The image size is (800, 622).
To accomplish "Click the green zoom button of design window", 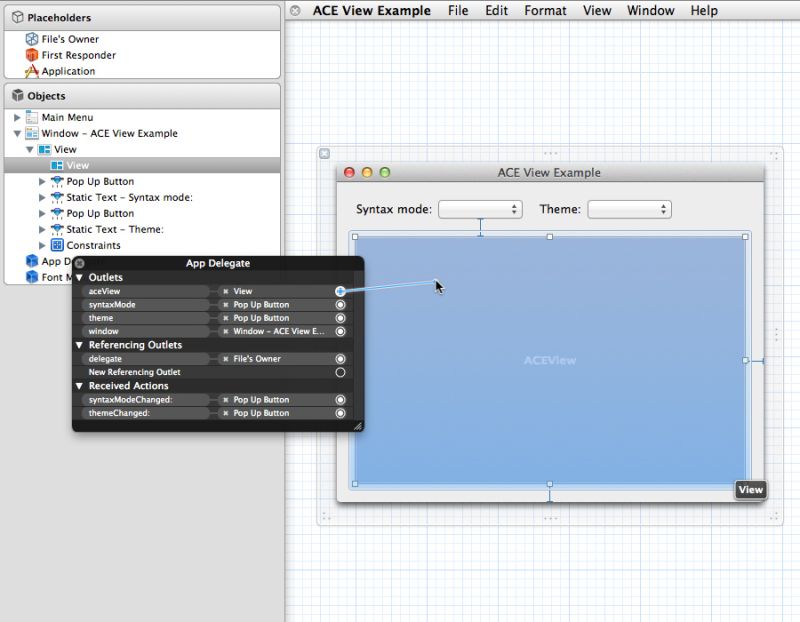I will (385, 172).
